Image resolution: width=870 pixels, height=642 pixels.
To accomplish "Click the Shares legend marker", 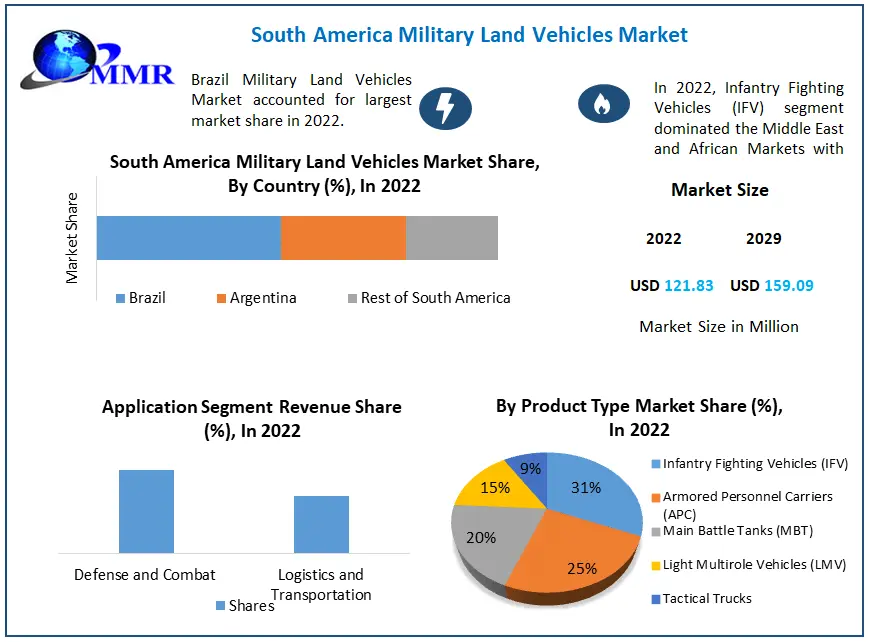I will pos(220,605).
